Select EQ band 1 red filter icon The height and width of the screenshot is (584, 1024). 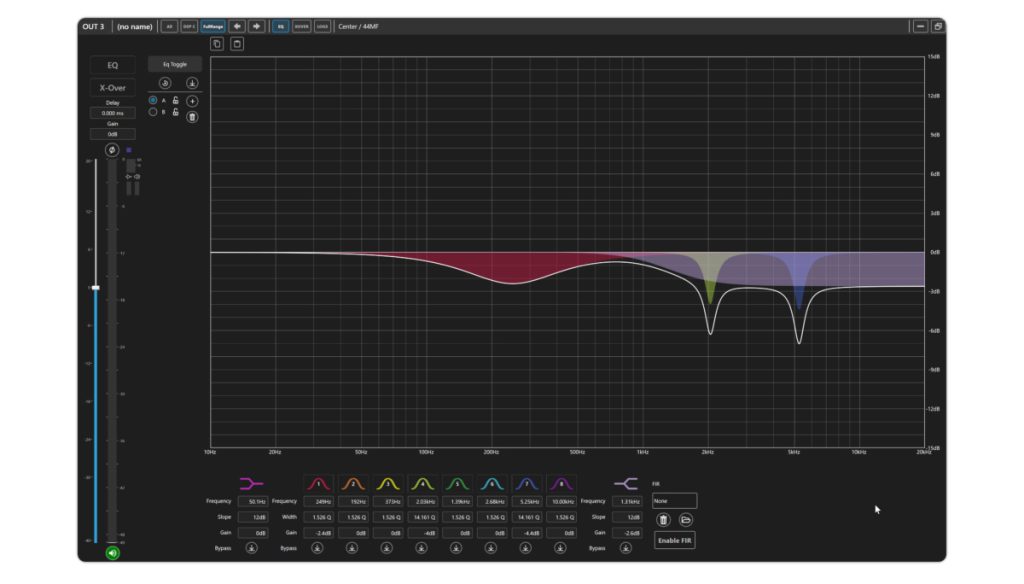pos(319,483)
